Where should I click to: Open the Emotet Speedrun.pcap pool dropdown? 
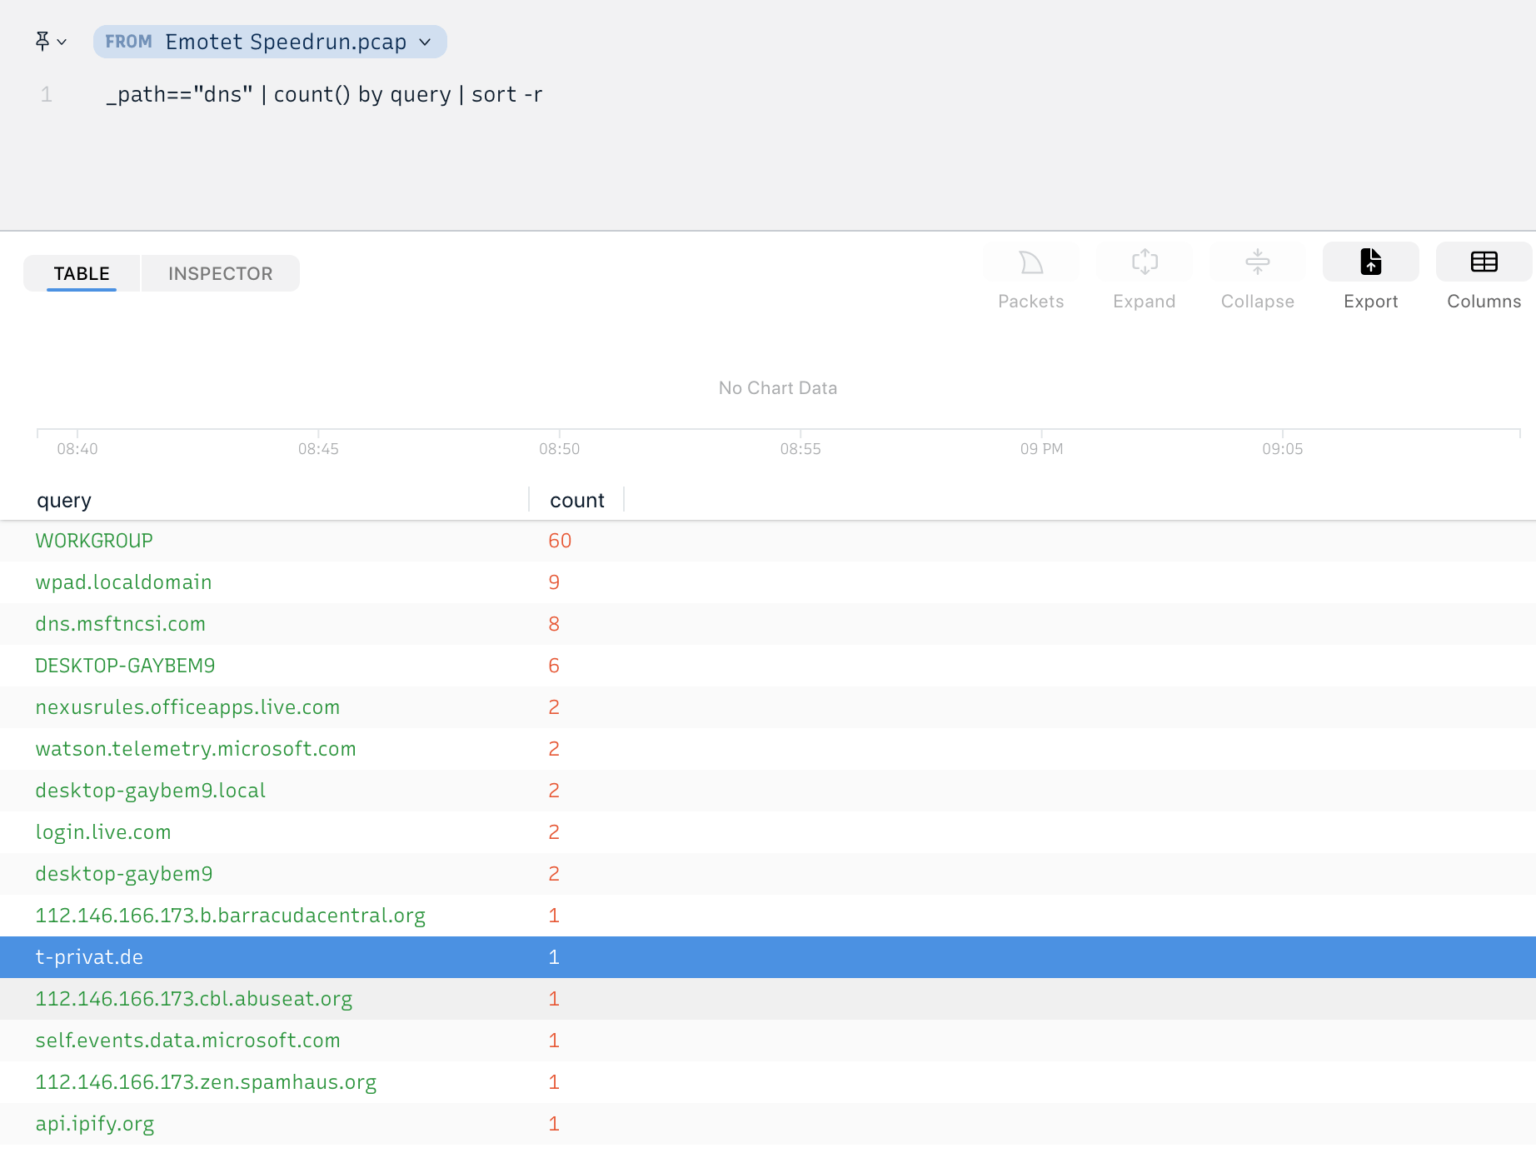click(x=270, y=42)
